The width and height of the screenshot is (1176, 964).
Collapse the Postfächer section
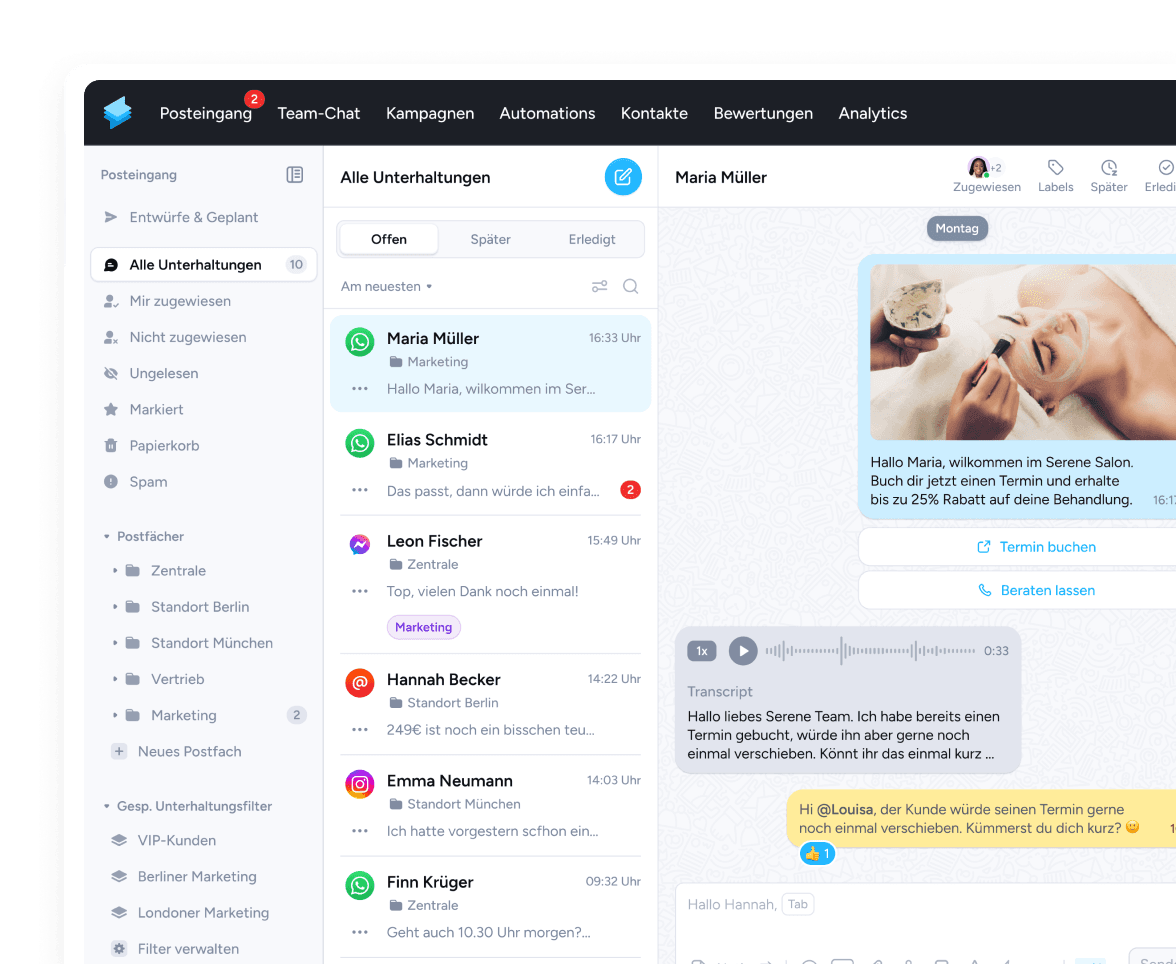tap(107, 537)
